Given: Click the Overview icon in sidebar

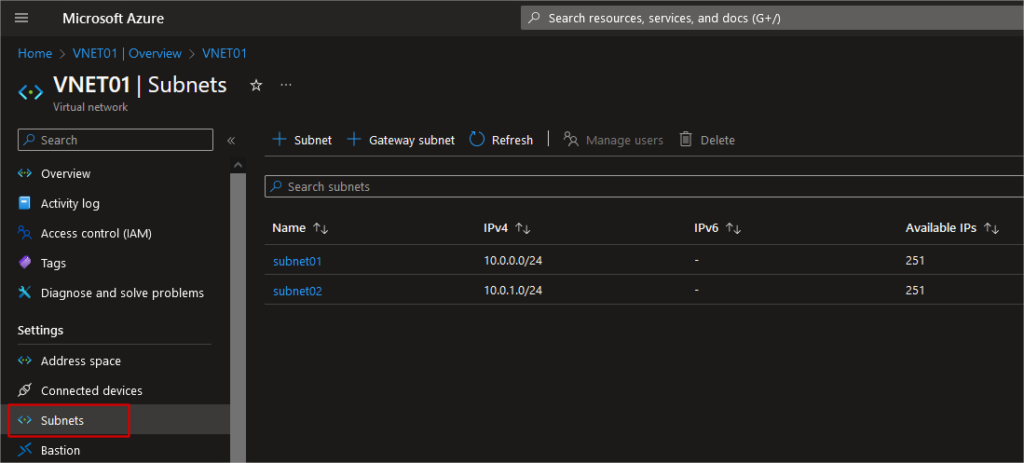Looking at the screenshot, I should 25,173.
